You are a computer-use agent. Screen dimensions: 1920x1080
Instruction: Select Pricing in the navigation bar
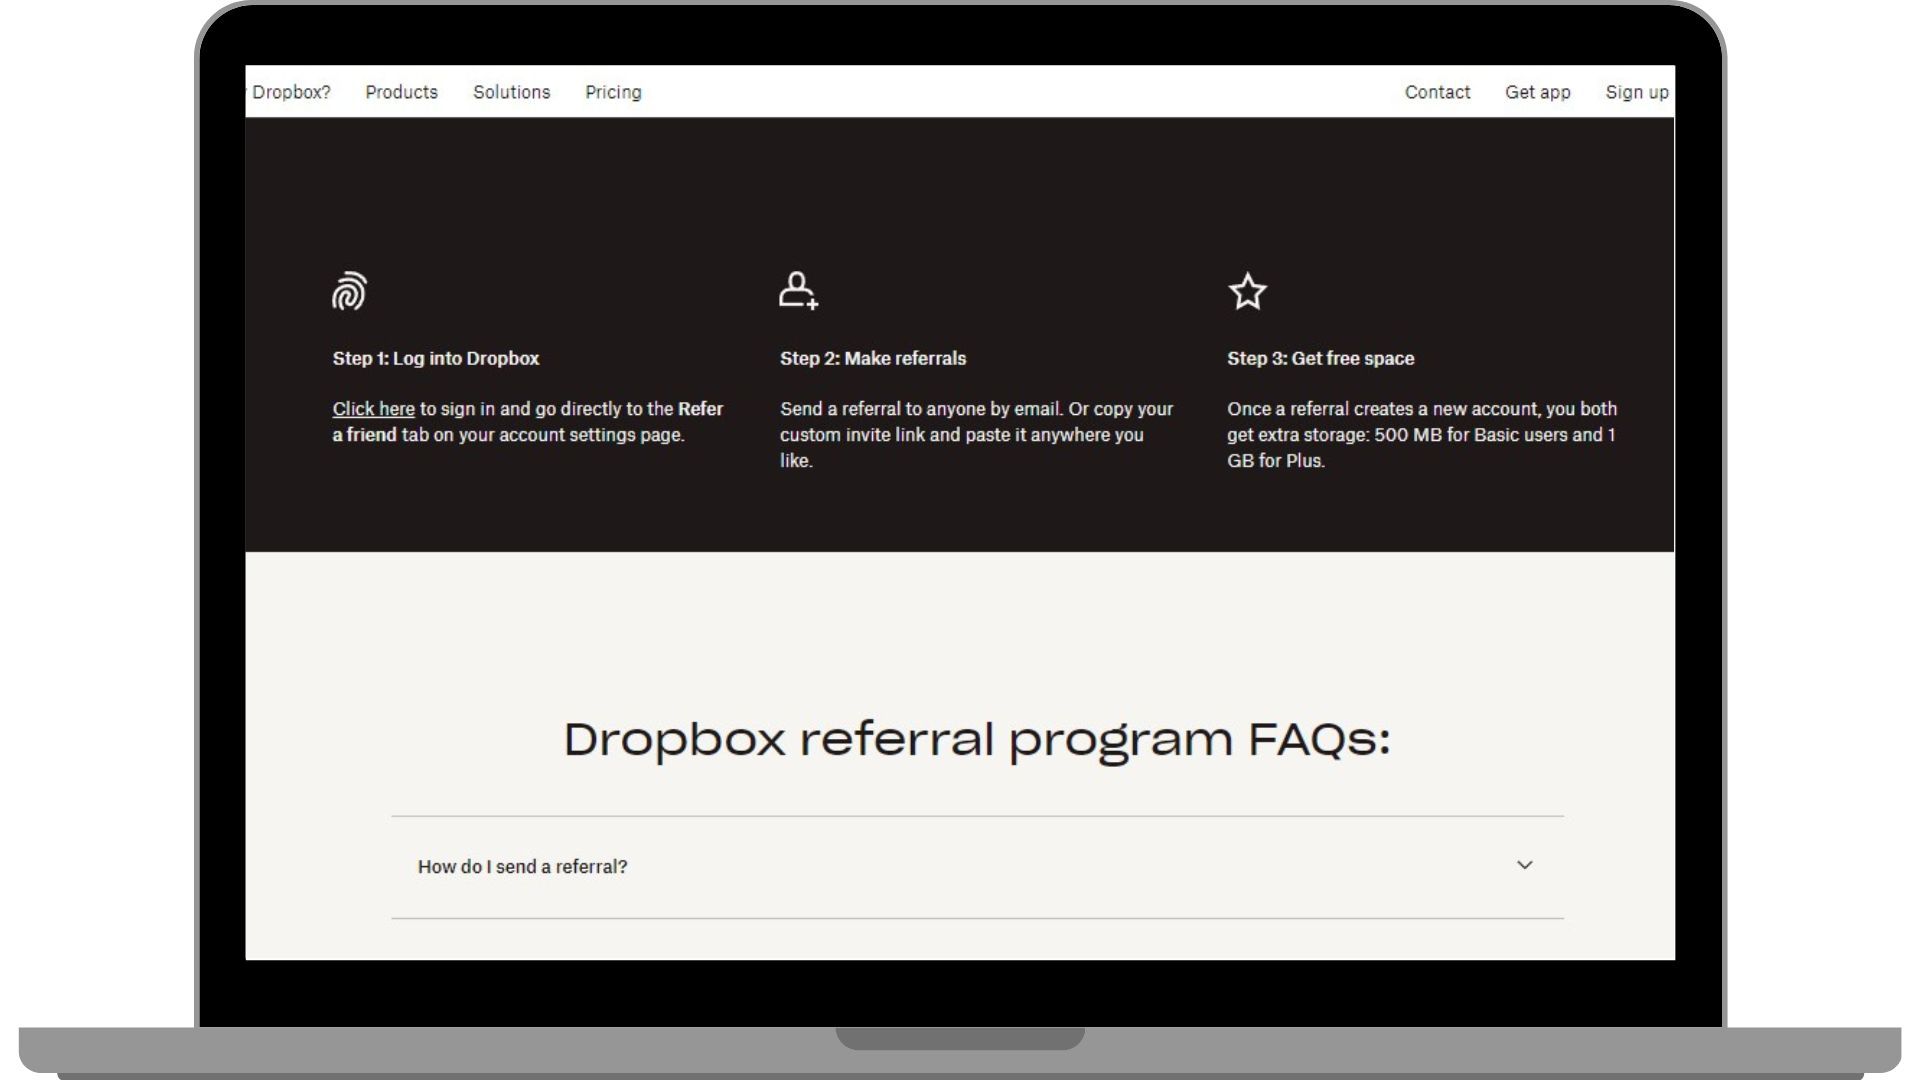[613, 92]
